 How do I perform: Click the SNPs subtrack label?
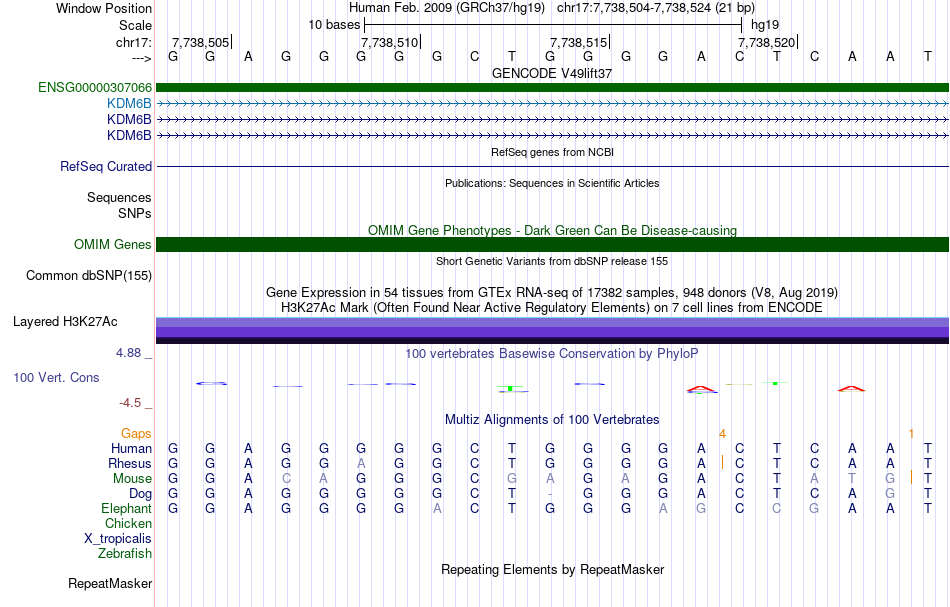click(x=135, y=213)
